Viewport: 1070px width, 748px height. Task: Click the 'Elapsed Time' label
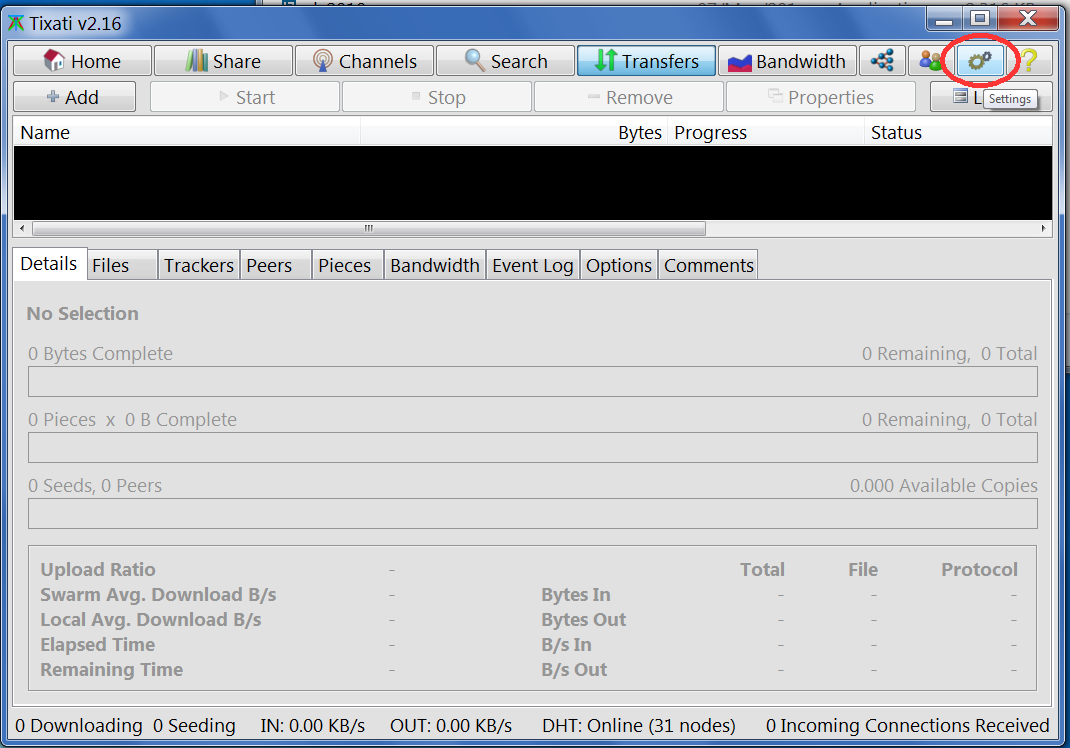pyautogui.click(x=98, y=644)
